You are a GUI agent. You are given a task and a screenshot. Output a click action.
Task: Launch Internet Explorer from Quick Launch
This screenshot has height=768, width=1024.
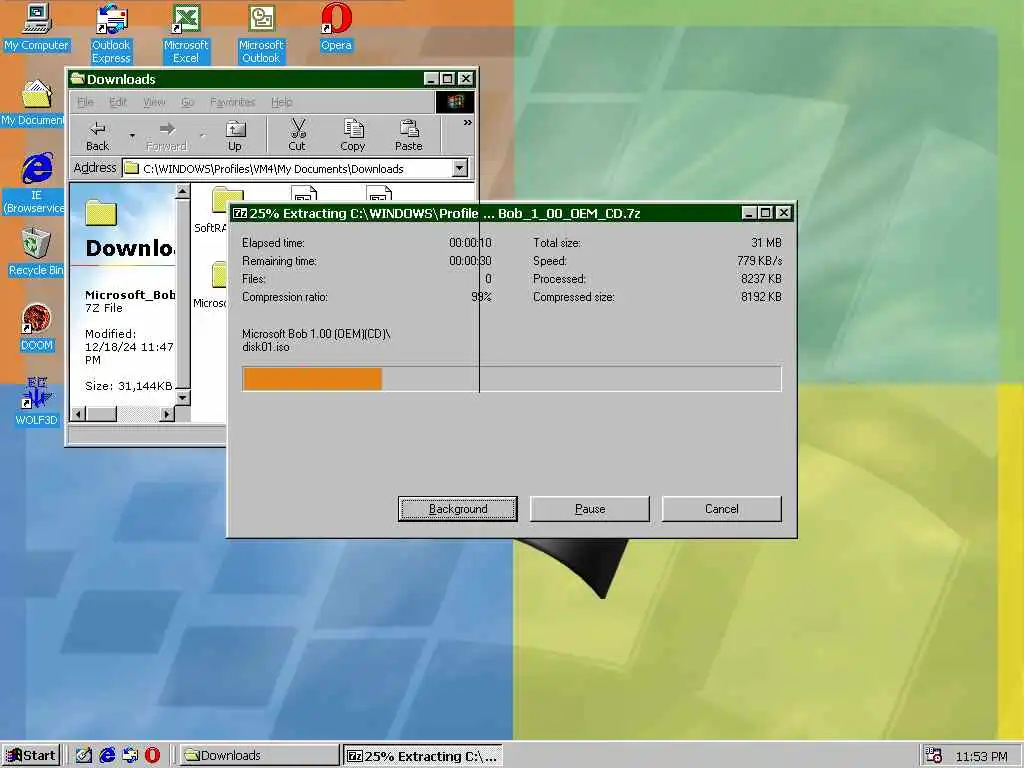pos(107,756)
